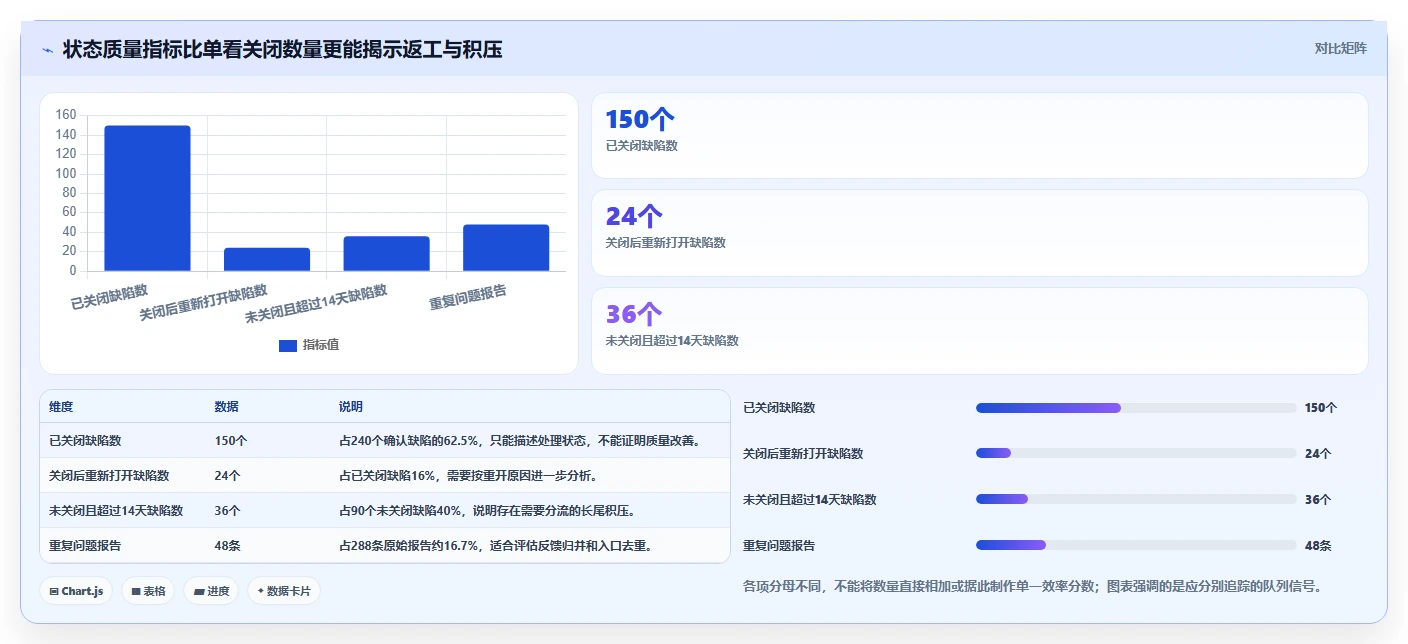The width and height of the screenshot is (1408, 644).
Task: Select the 表格 tag chip
Action: [x=148, y=591]
